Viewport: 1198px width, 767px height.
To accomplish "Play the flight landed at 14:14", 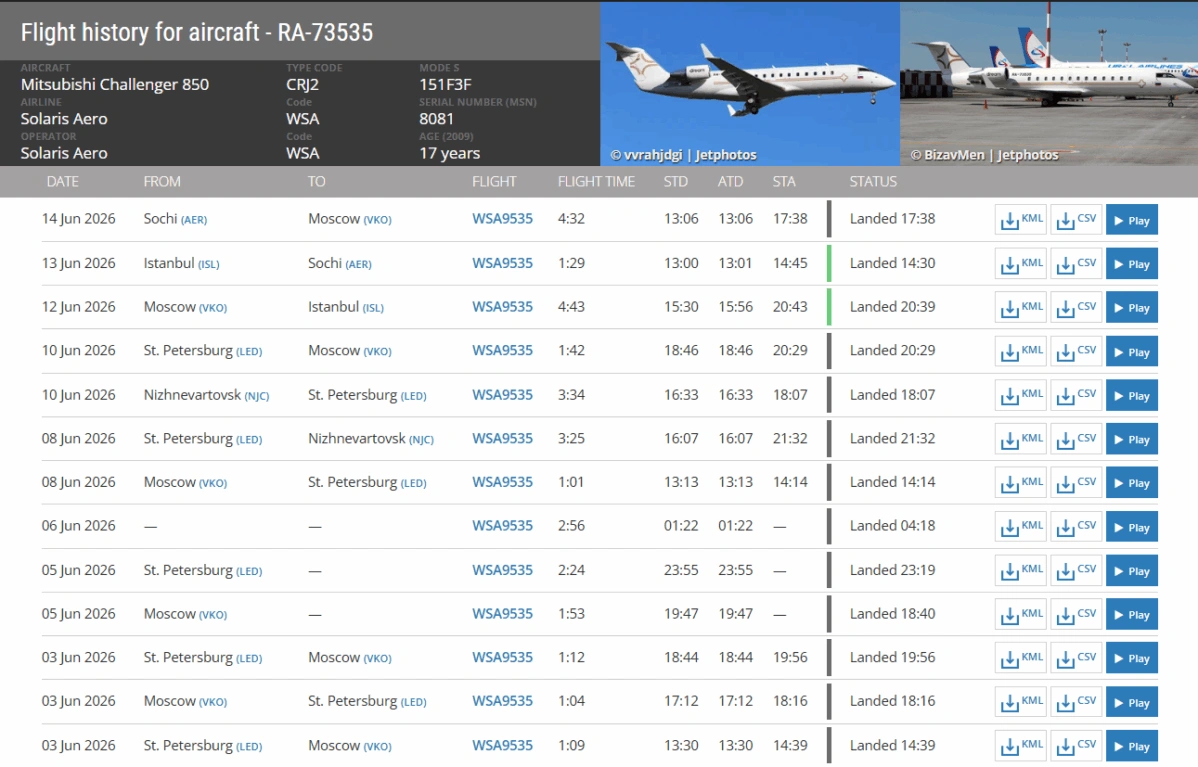I will (x=1132, y=483).
